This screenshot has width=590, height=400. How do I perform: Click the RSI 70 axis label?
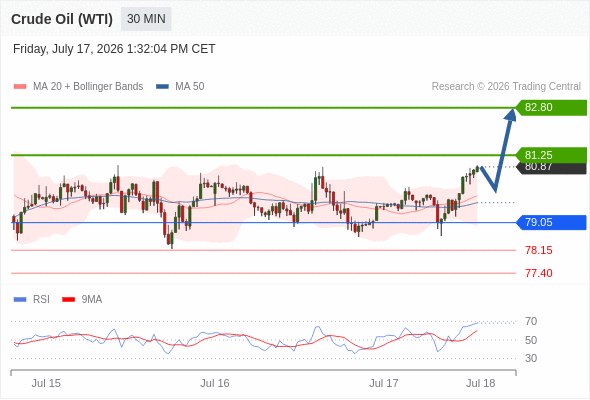531,321
